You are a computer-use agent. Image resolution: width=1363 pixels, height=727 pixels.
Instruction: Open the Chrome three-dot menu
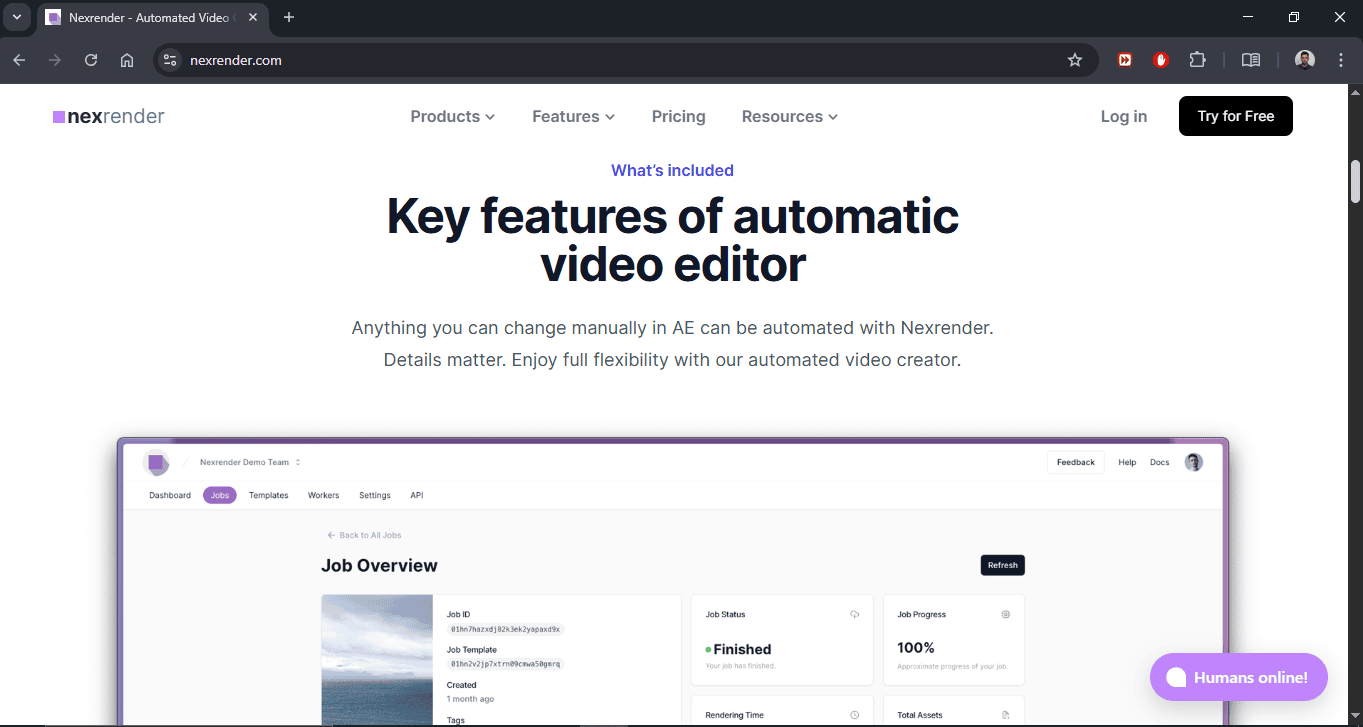point(1341,60)
